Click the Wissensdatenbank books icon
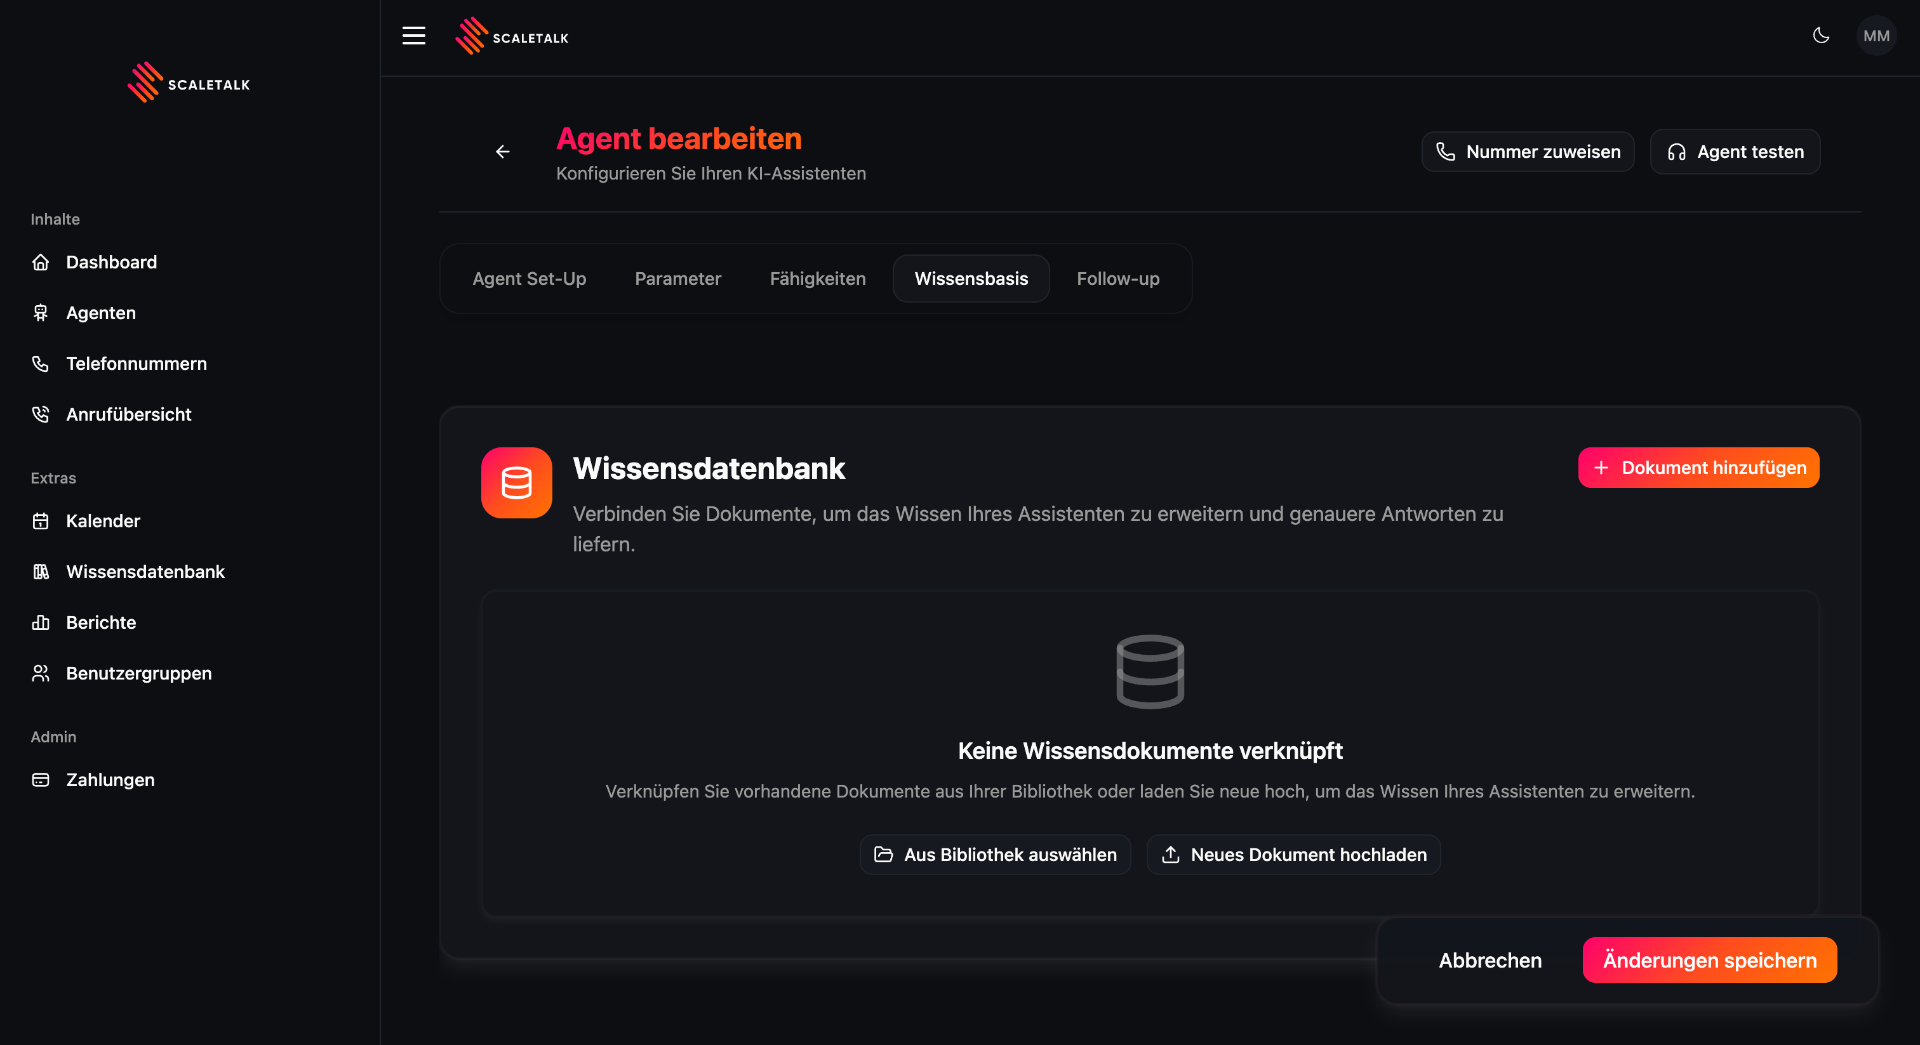 click(x=41, y=572)
